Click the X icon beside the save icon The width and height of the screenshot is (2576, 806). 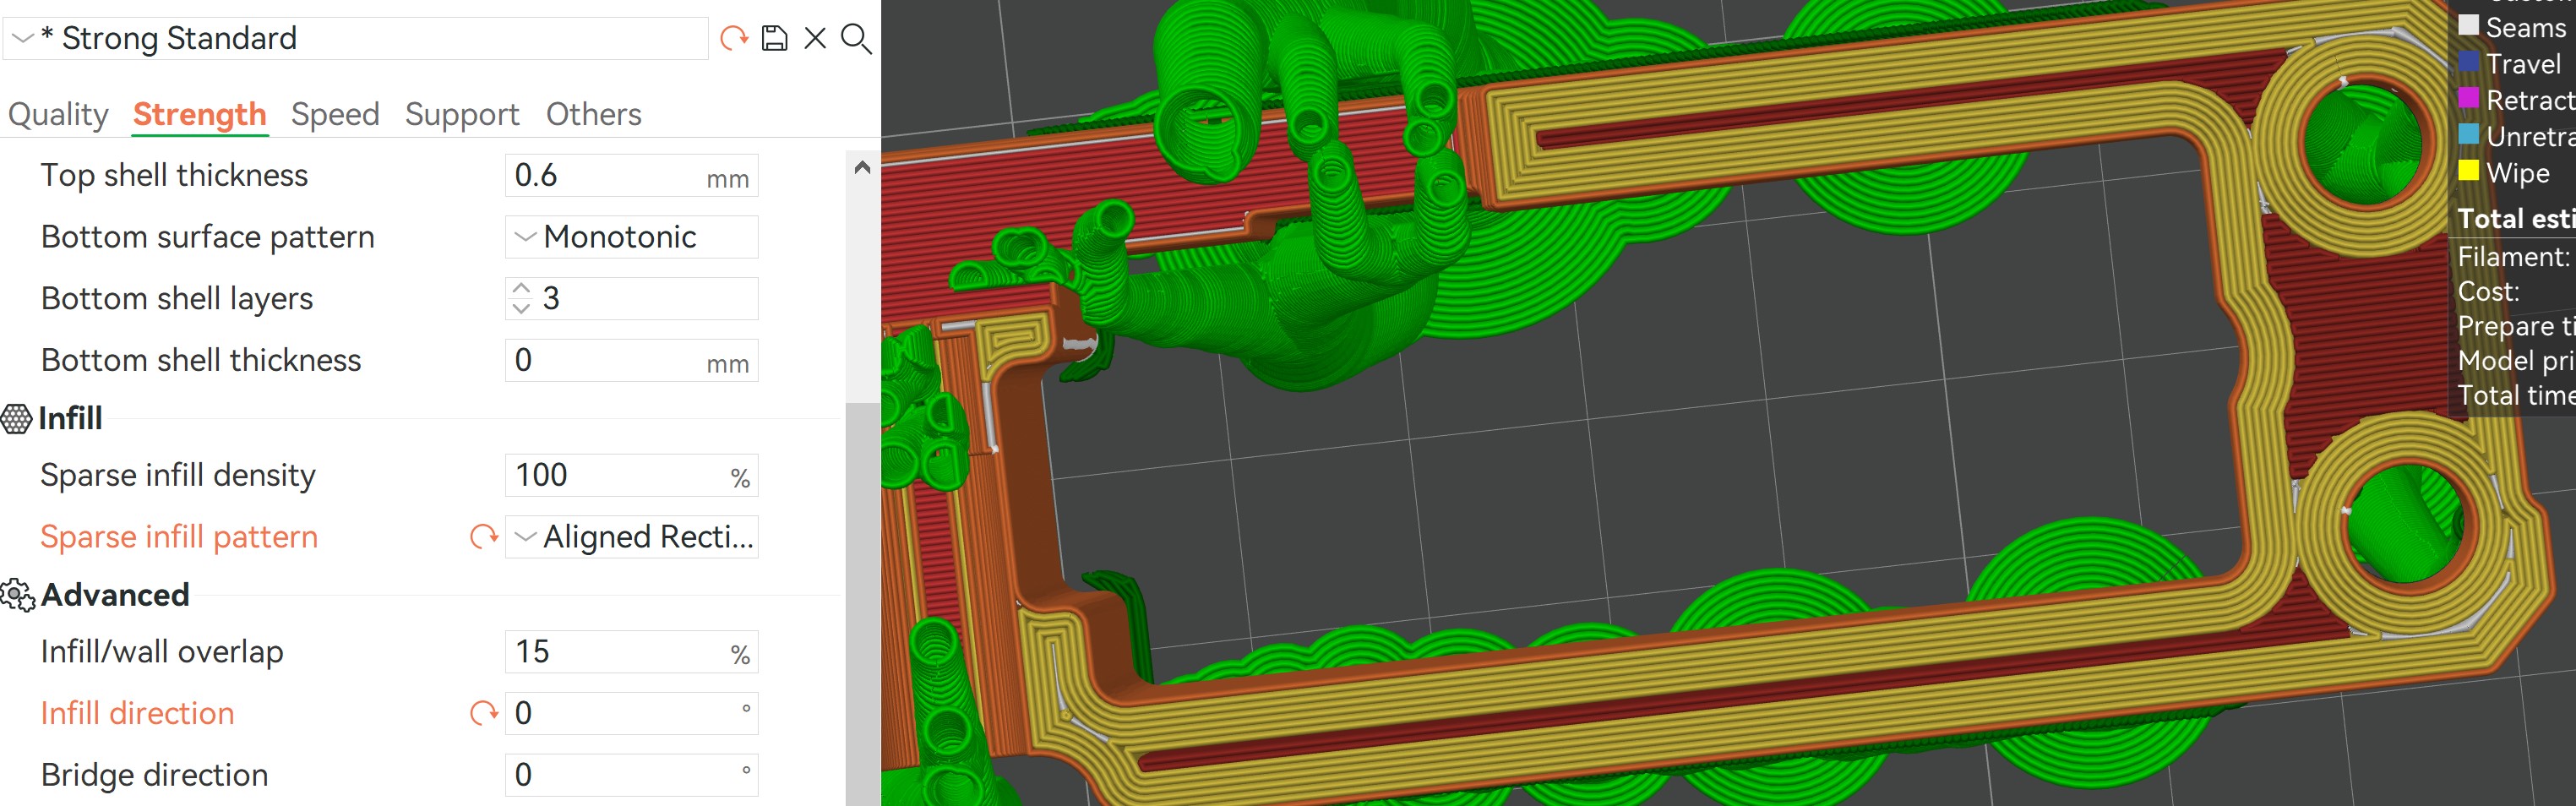[816, 38]
